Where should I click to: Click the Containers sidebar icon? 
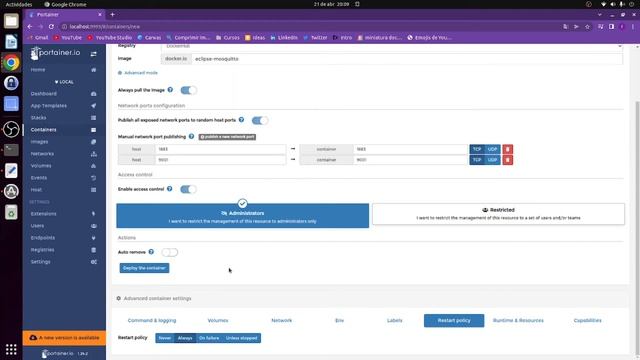93,130
